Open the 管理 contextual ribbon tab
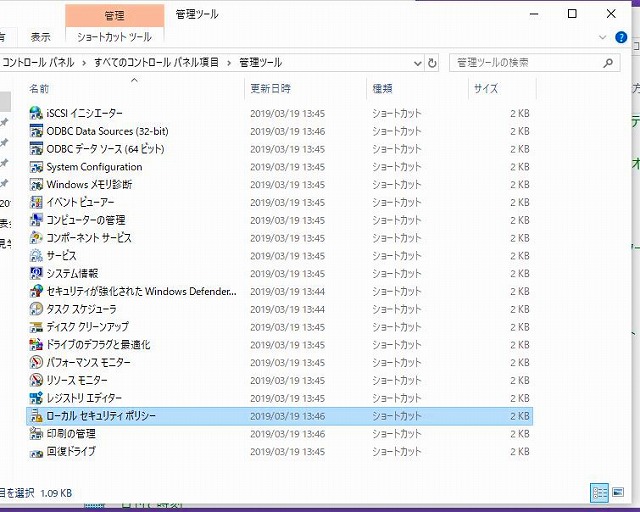The image size is (640, 512). 114,16
